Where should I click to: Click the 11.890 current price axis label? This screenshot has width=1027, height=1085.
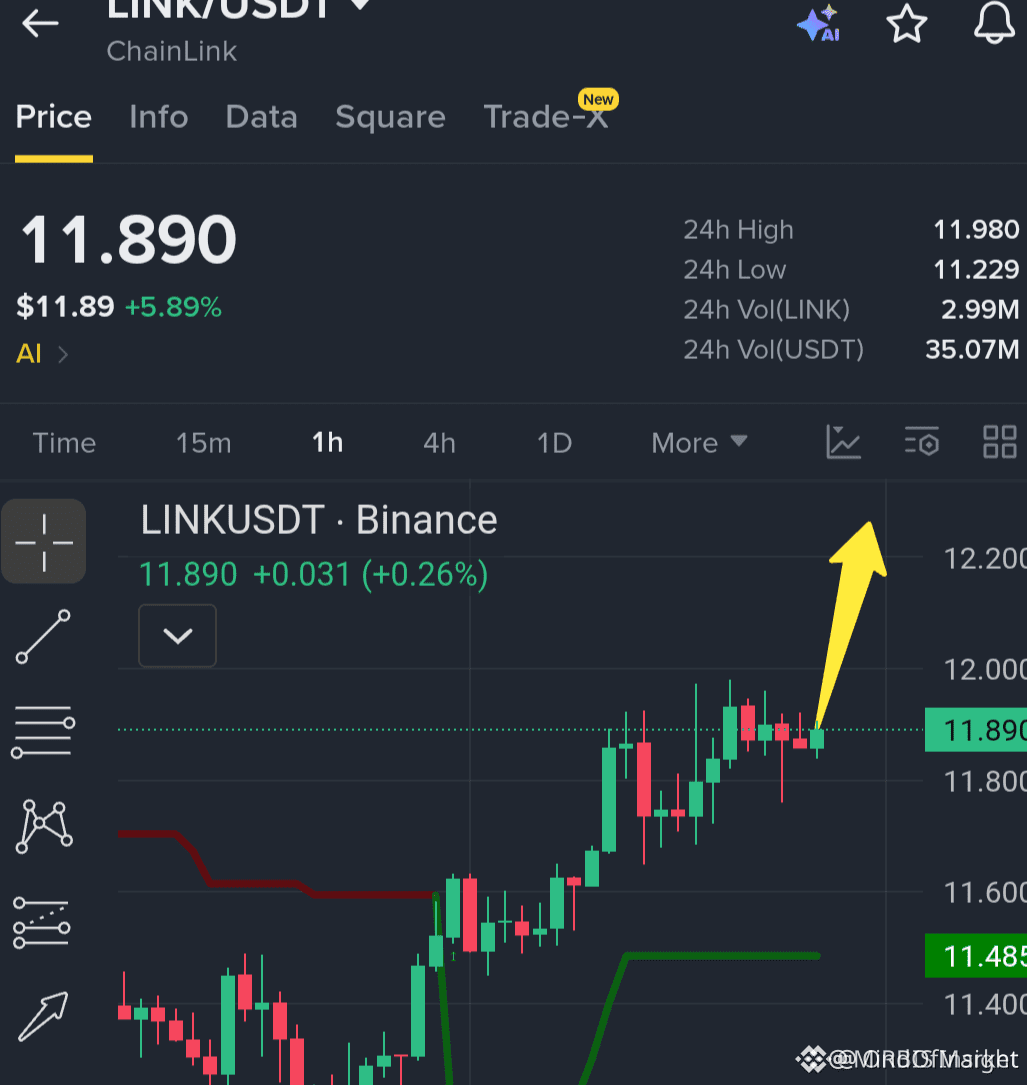(x=976, y=730)
